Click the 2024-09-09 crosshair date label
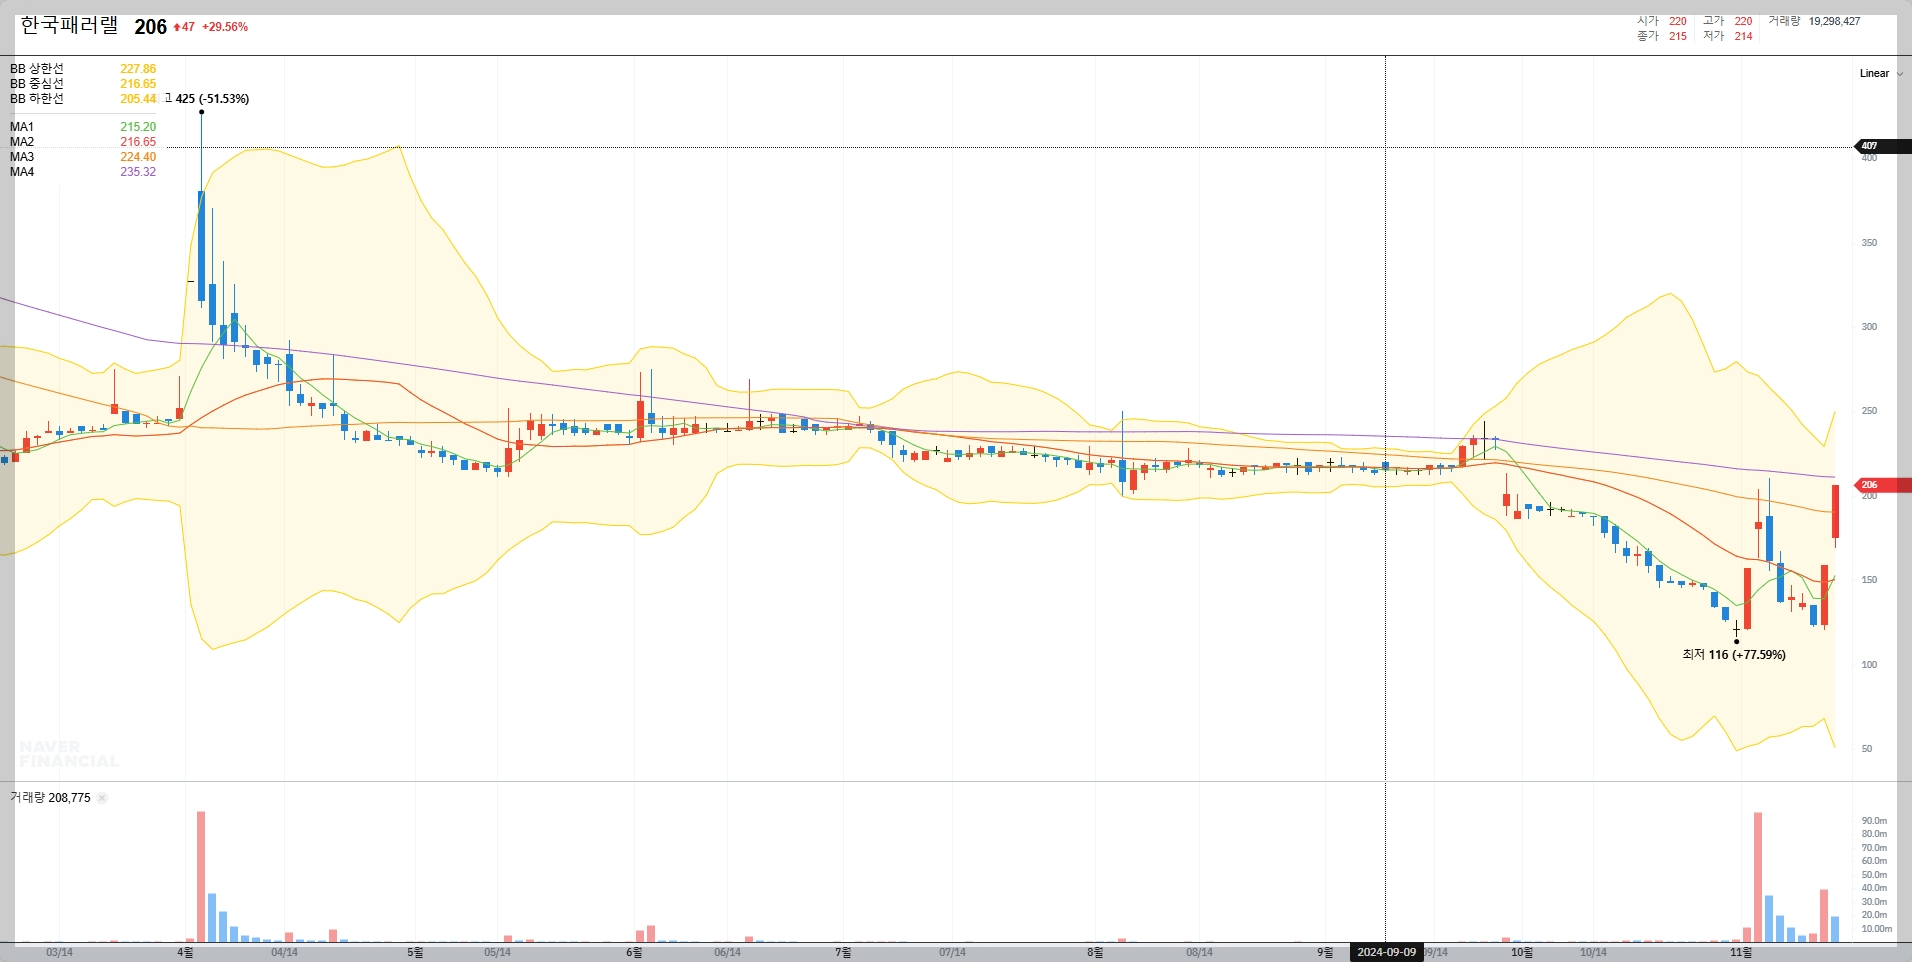The image size is (1912, 962). (1386, 952)
